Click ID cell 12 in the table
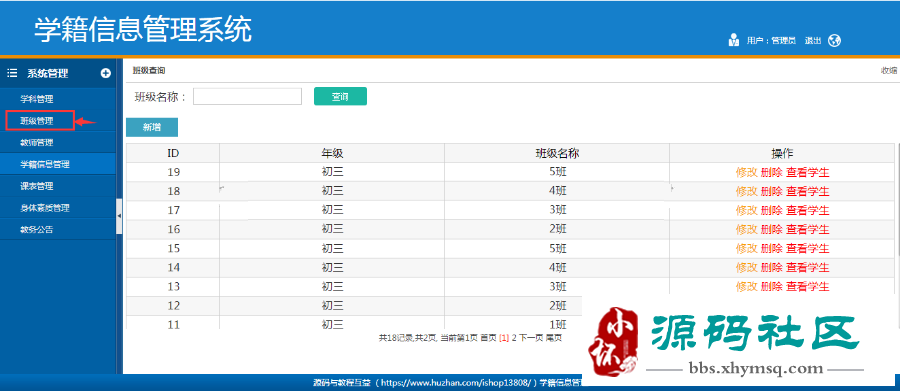This screenshot has height=391, width=900. (x=173, y=305)
